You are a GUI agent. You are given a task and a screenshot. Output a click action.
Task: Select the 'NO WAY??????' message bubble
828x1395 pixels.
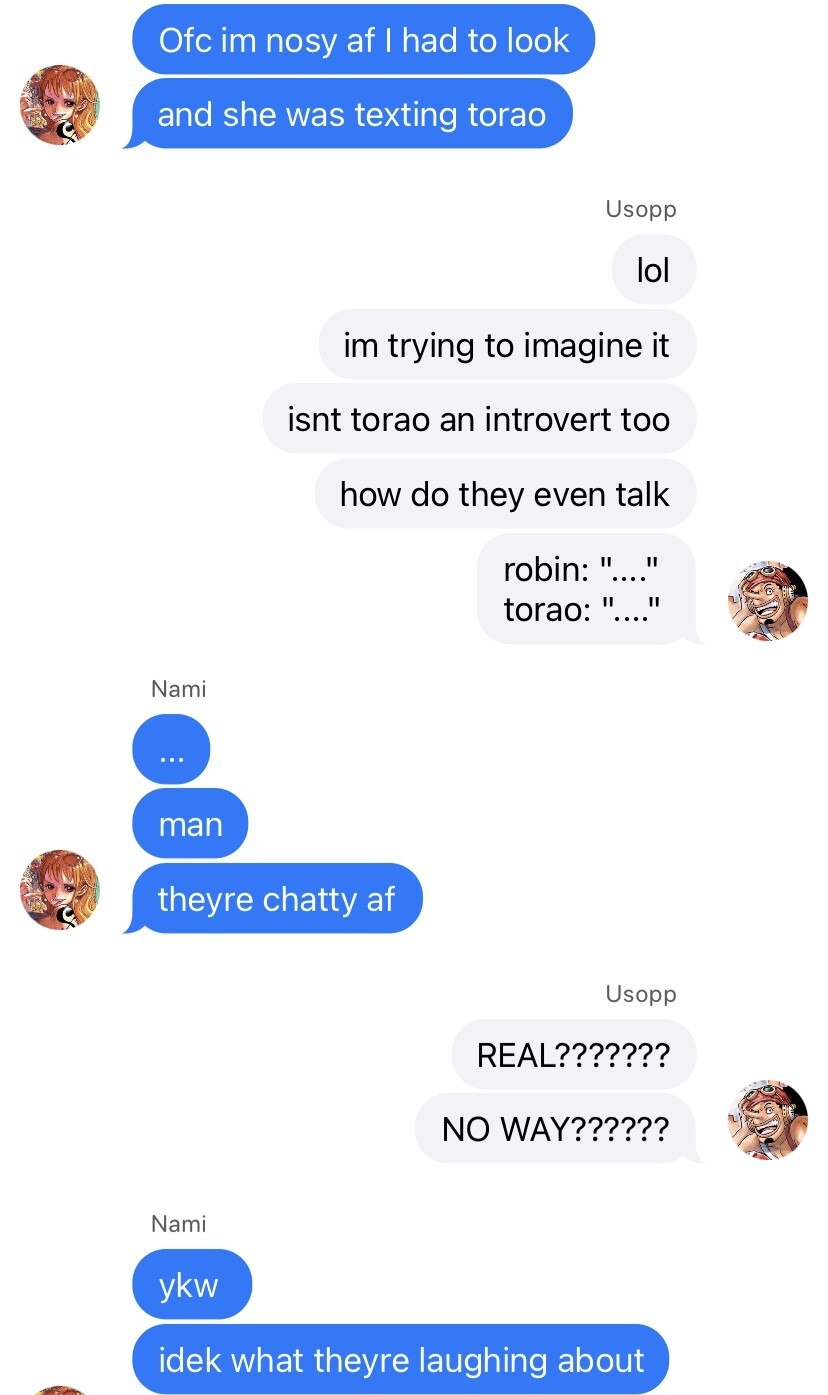pyautogui.click(x=558, y=1129)
